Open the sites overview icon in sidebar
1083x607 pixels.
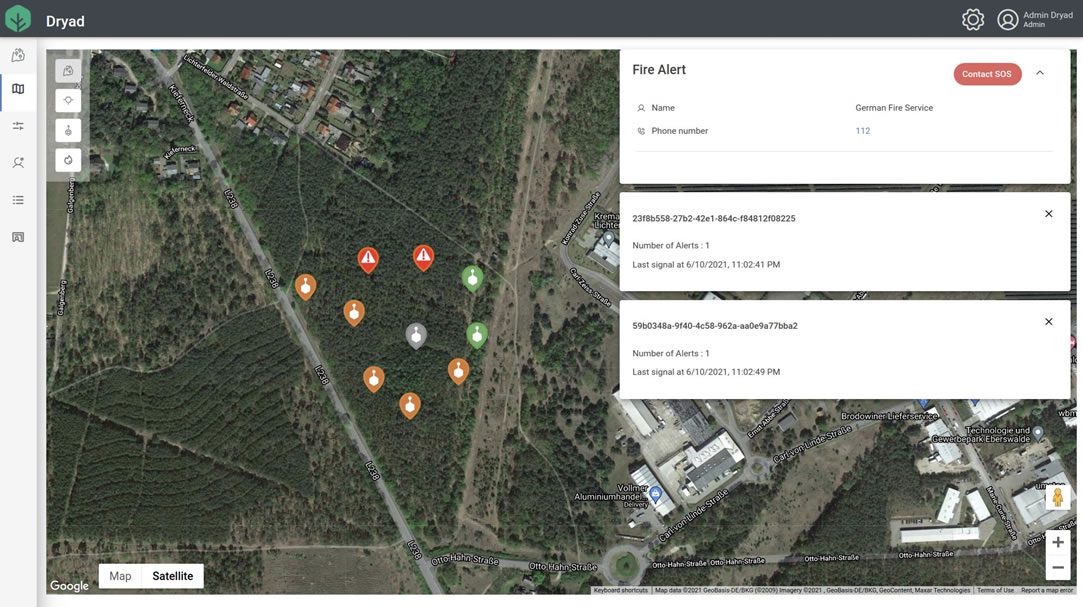(x=18, y=55)
